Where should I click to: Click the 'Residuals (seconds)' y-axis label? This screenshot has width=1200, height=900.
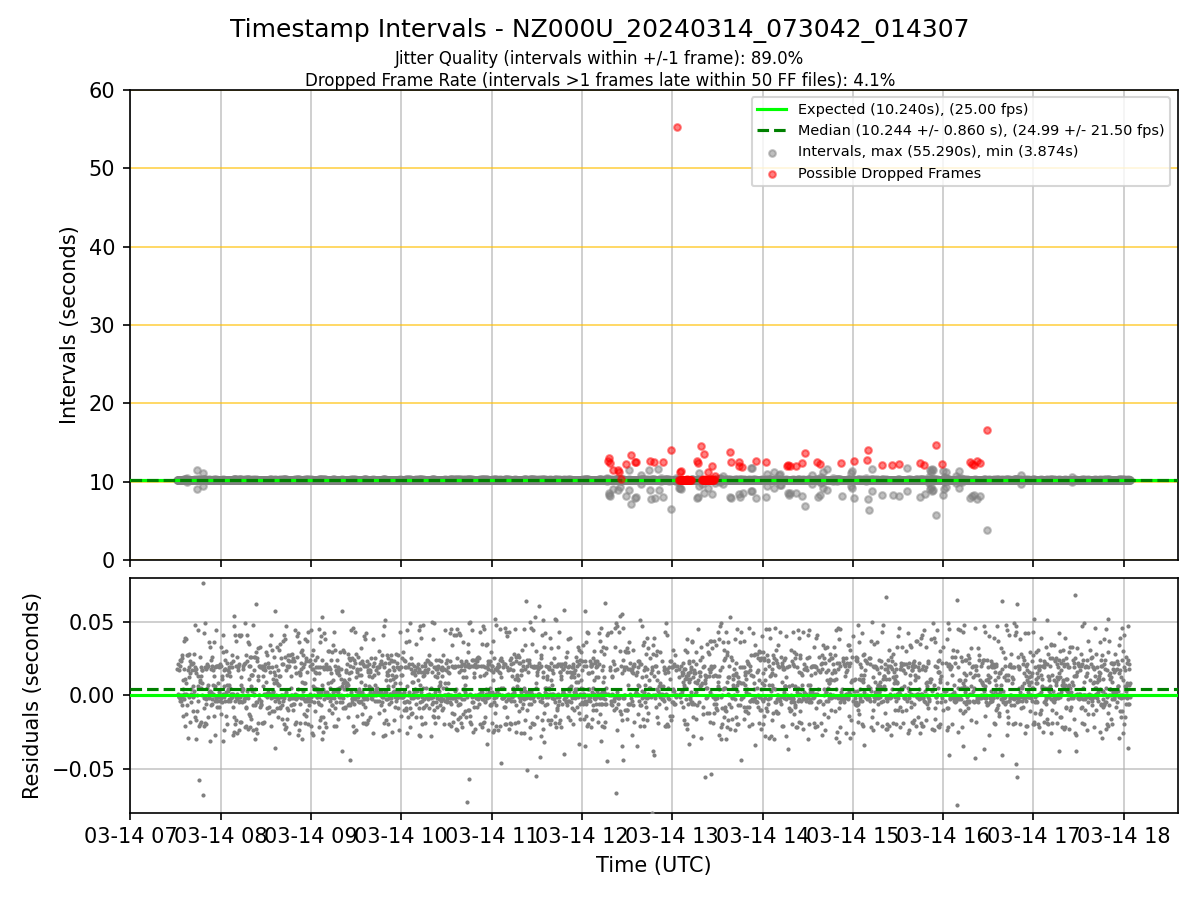32,696
